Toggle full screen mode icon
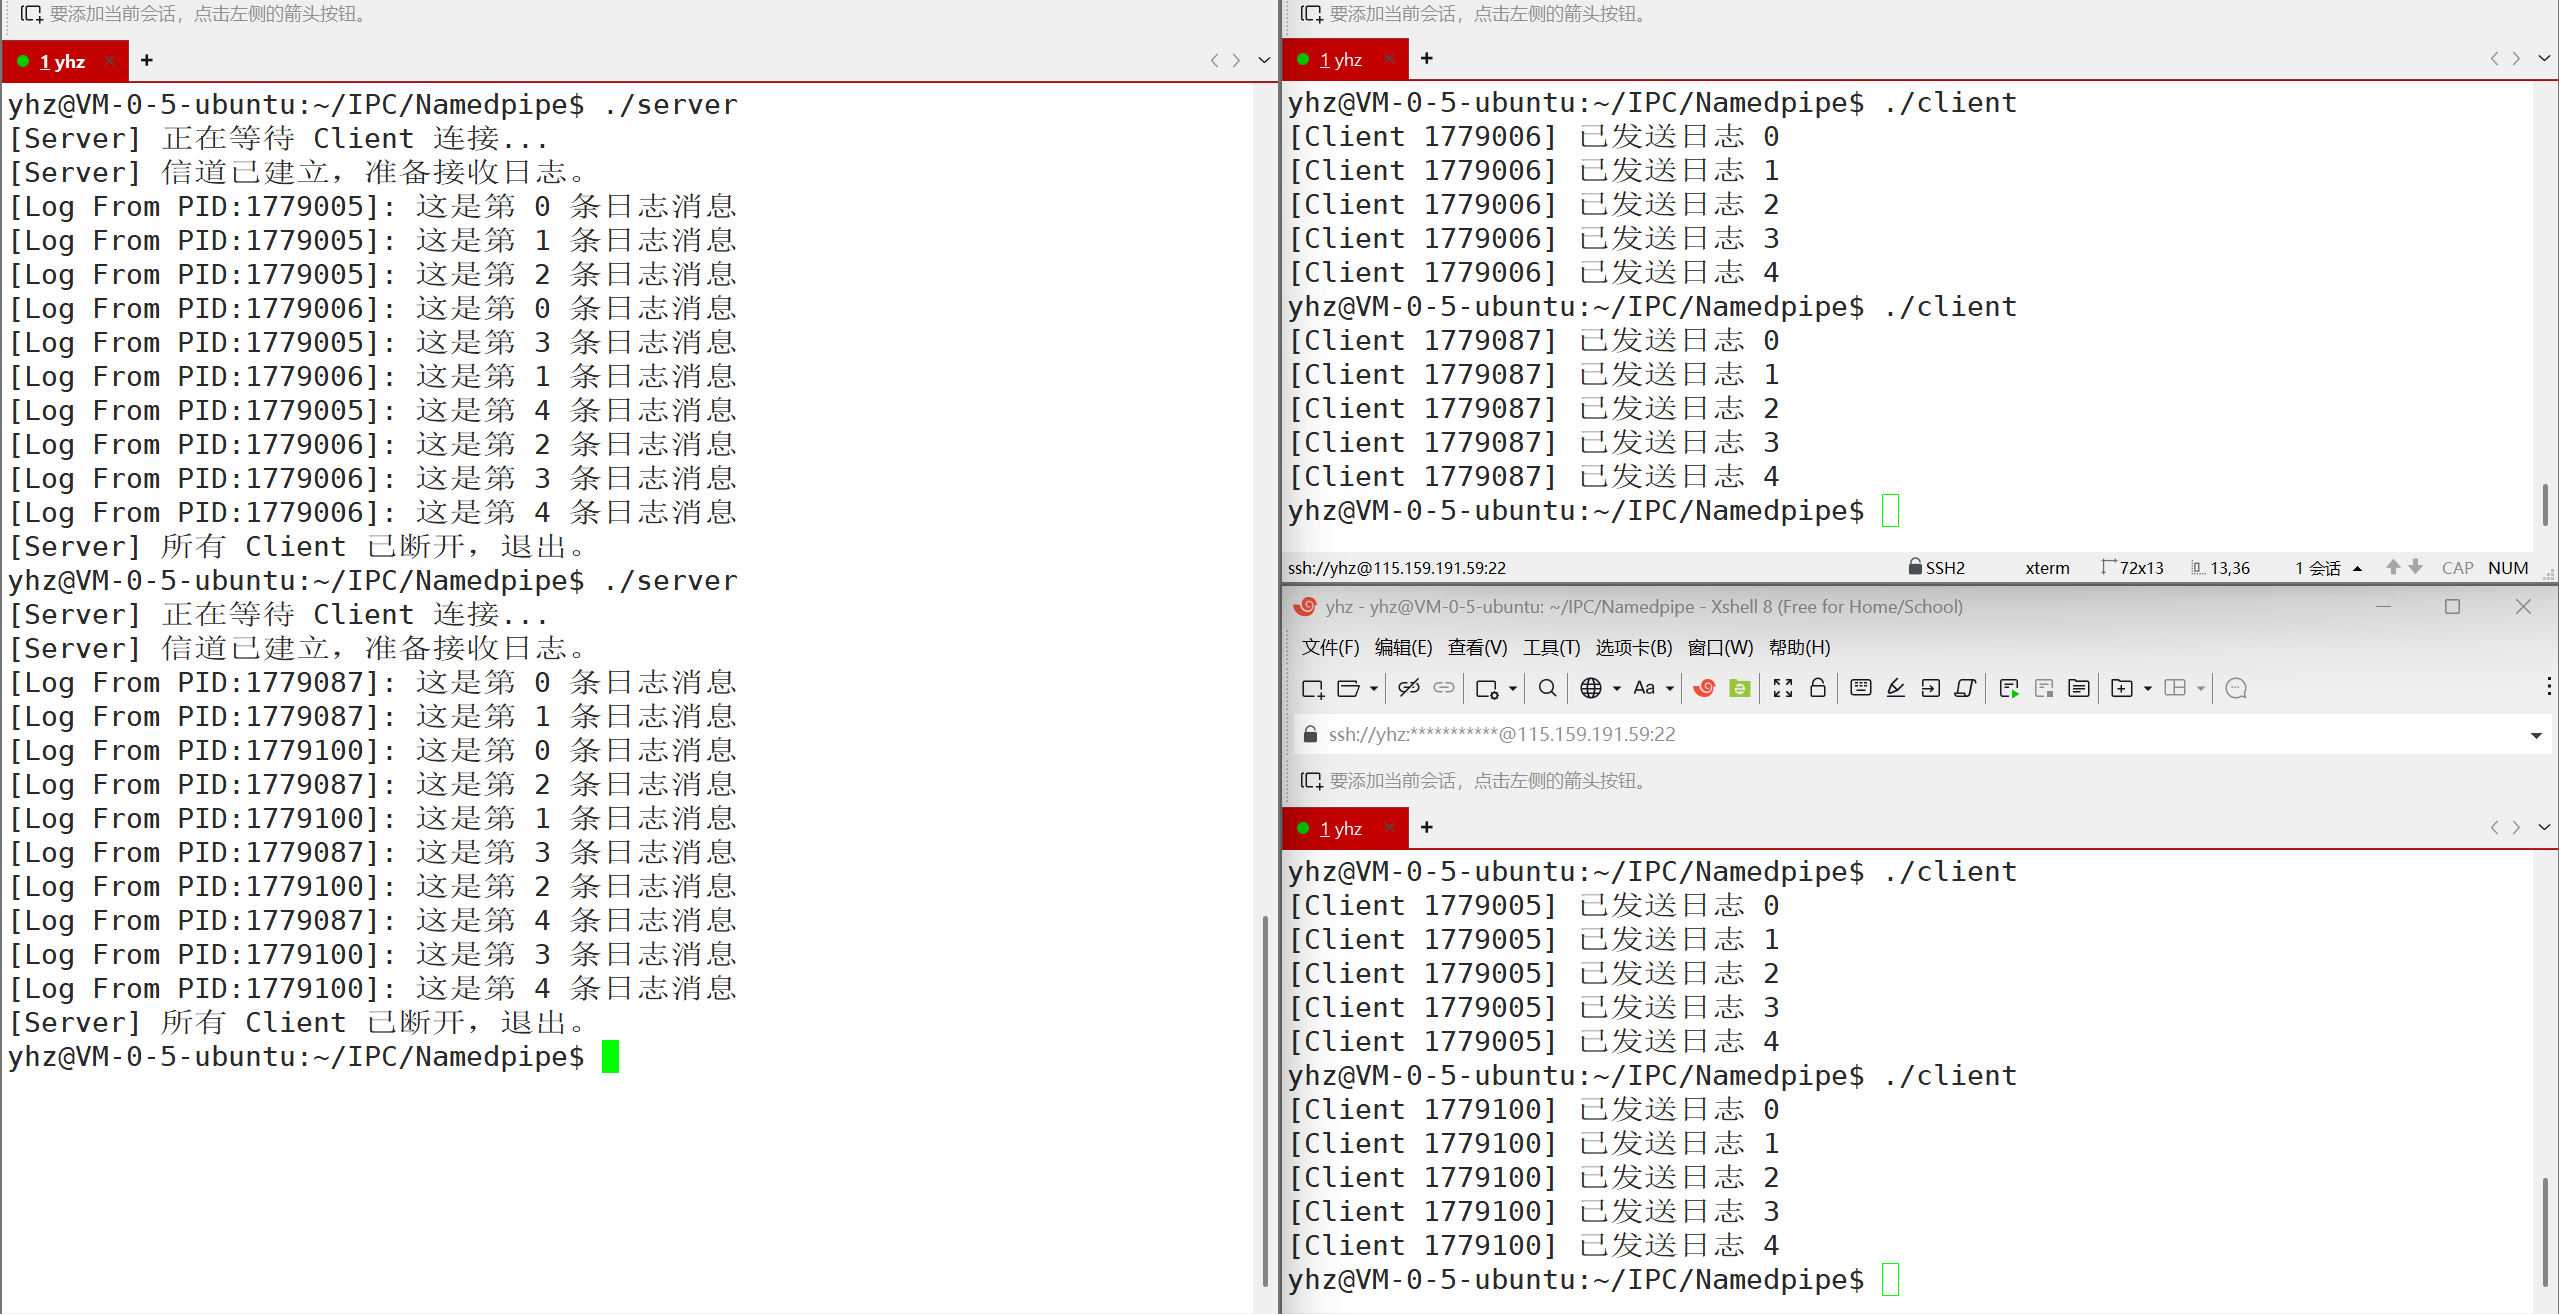 1782,688
